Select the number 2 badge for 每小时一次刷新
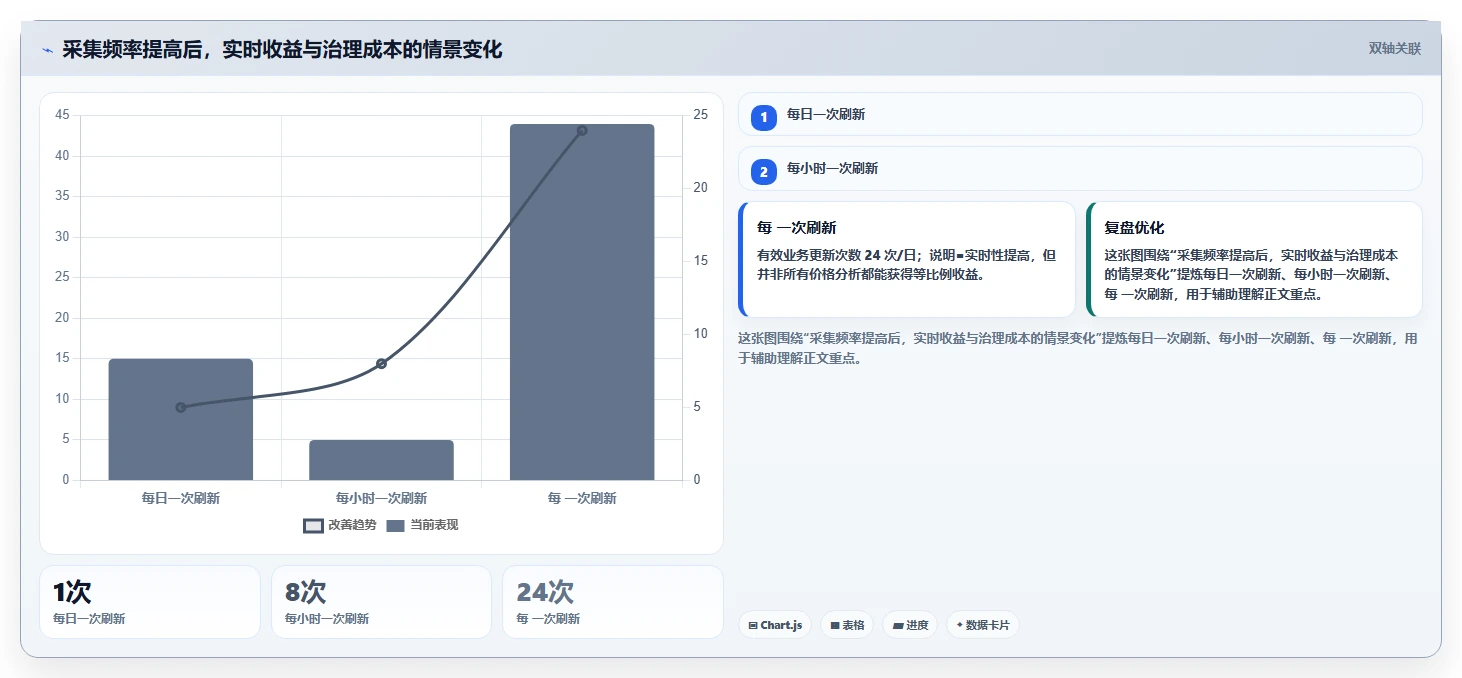1462x678 pixels. (x=764, y=172)
